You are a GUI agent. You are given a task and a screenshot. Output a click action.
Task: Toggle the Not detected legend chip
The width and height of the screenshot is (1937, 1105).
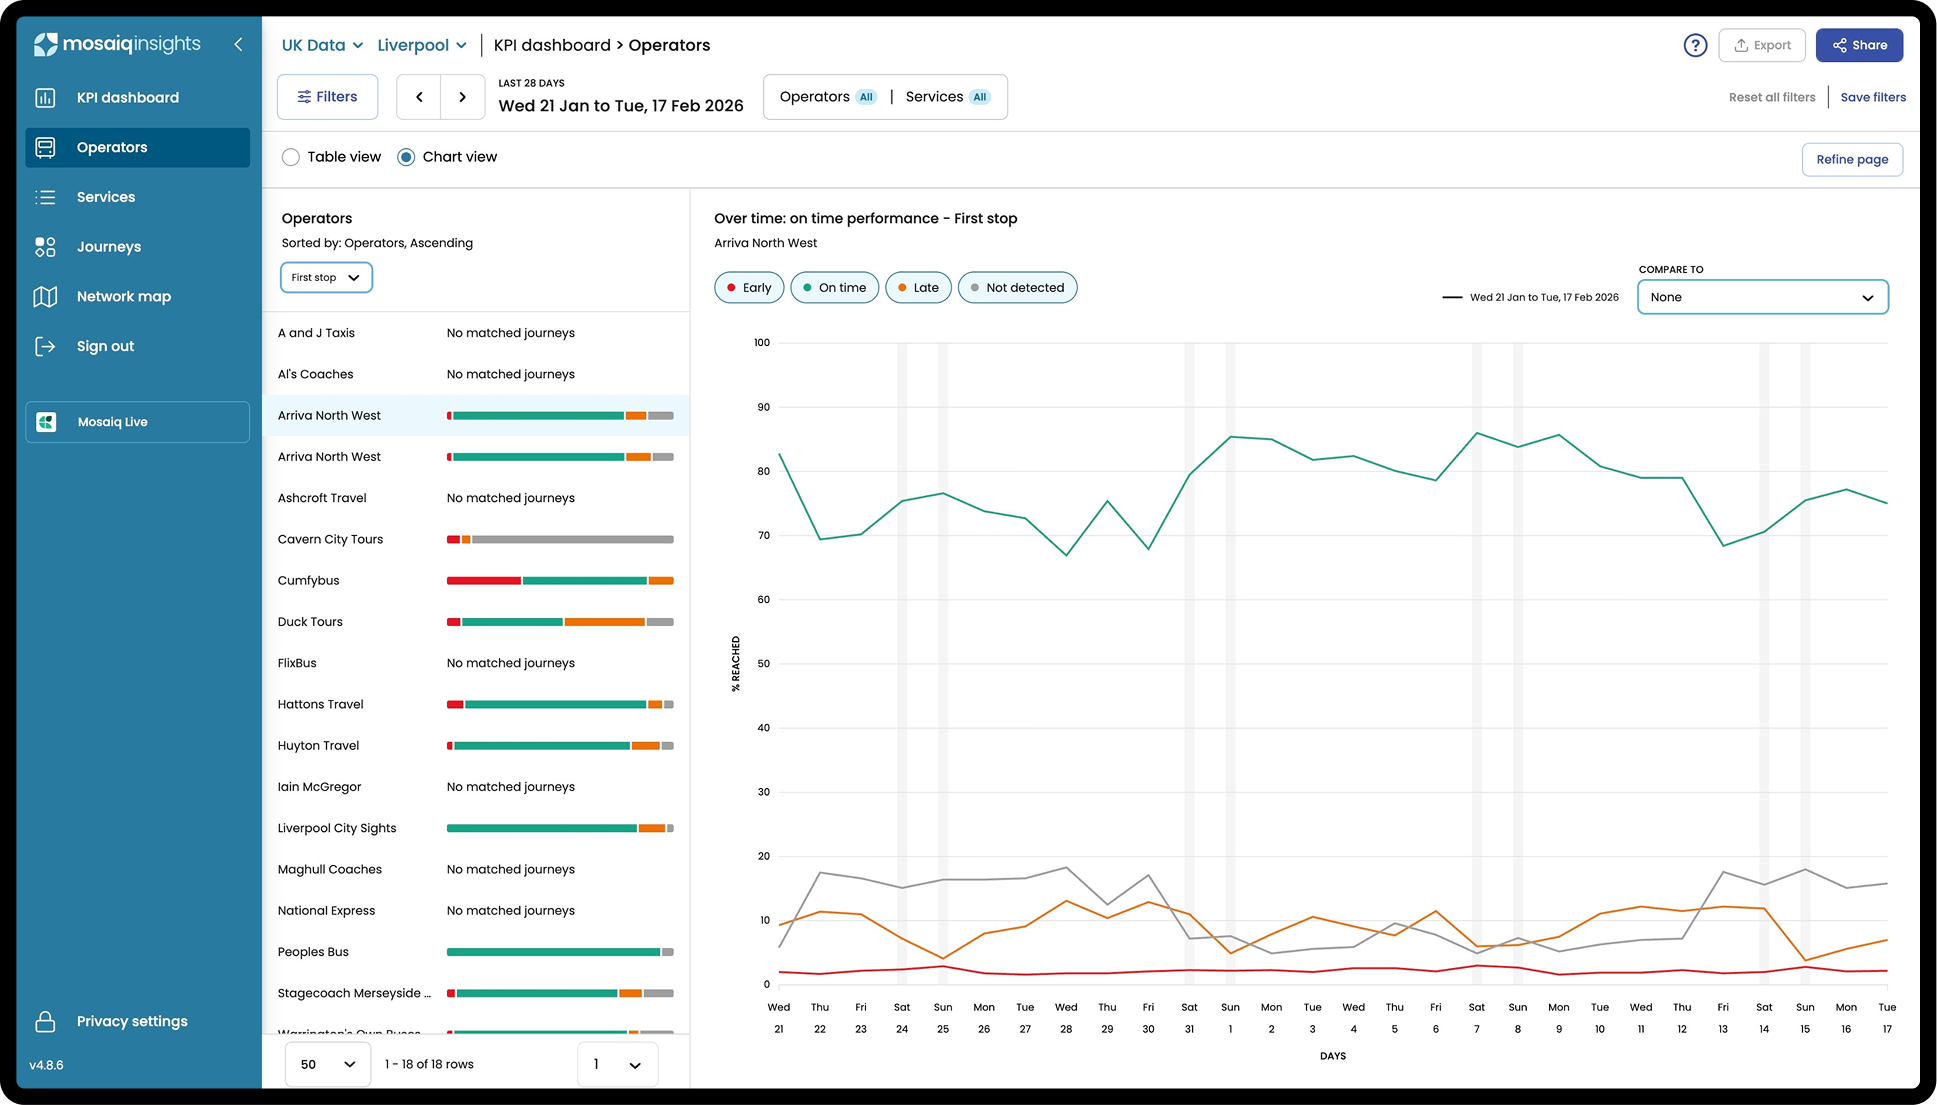click(1017, 288)
